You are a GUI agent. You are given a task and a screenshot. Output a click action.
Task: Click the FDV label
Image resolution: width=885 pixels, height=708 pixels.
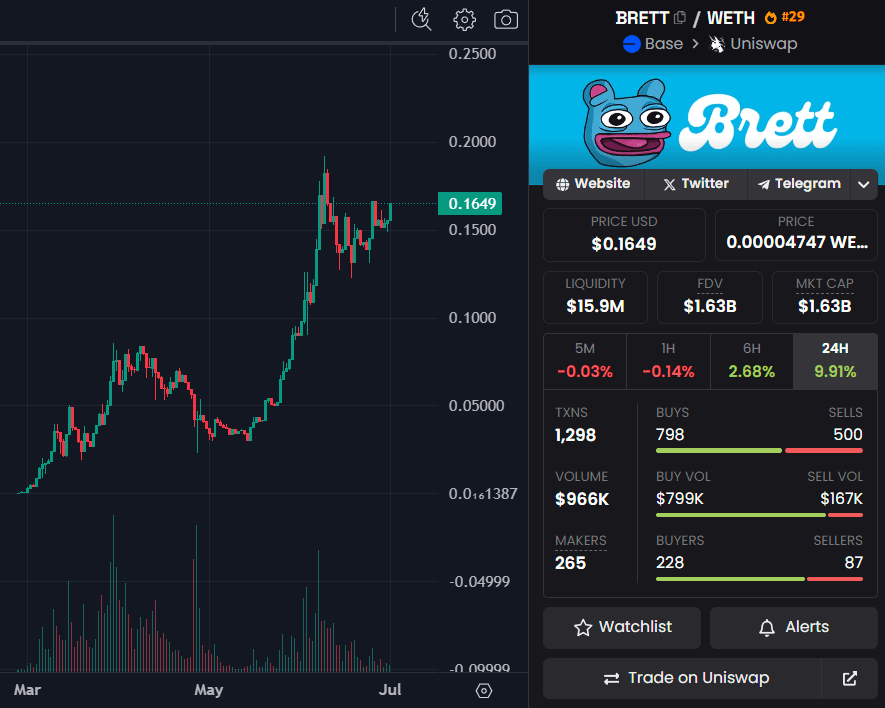coord(710,284)
